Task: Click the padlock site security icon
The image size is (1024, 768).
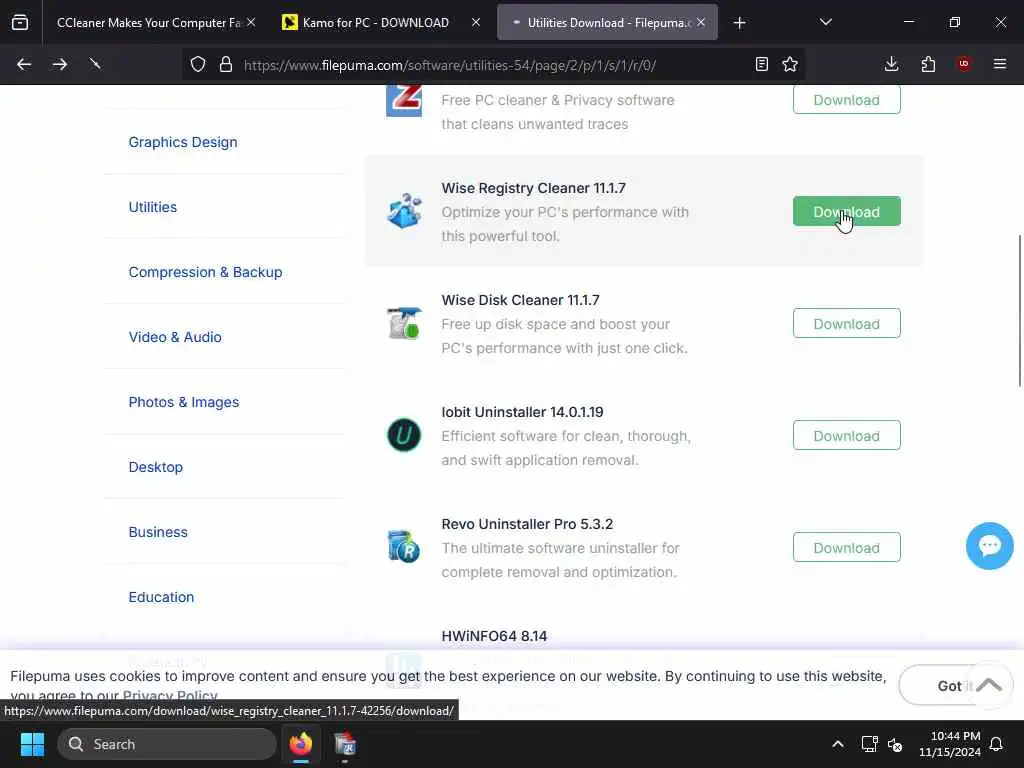Action: point(226,64)
